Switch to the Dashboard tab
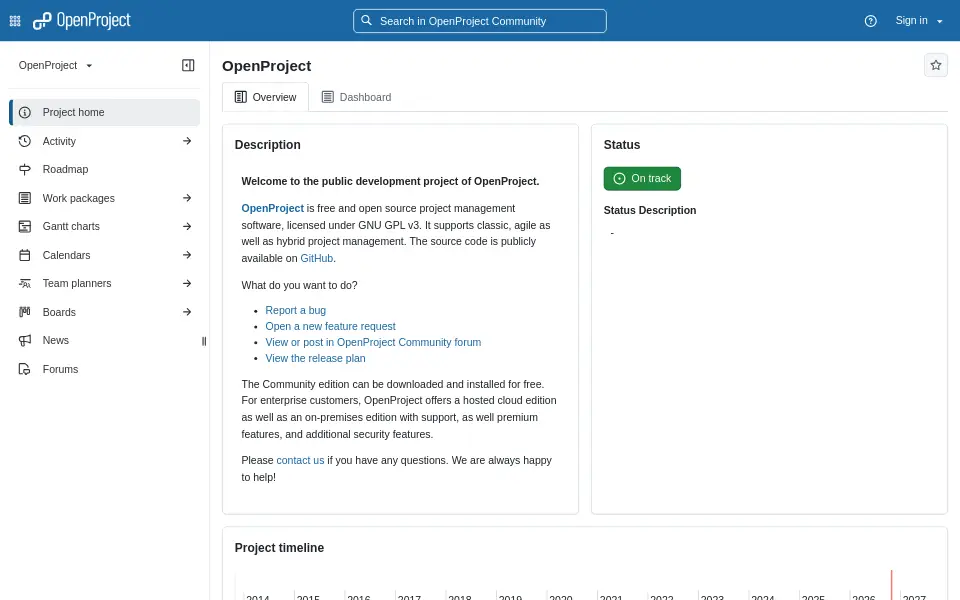The image size is (960, 600). click(356, 97)
